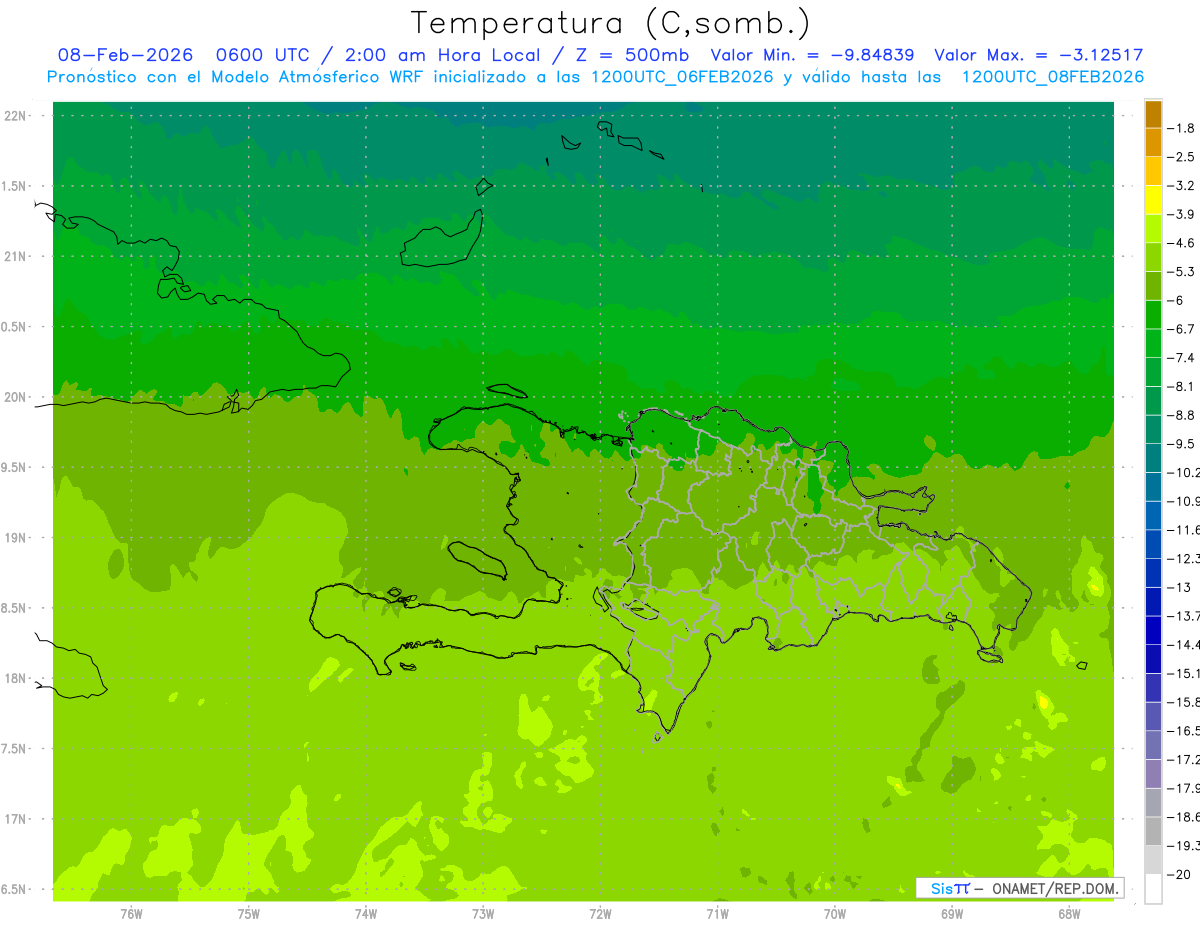This screenshot has height=927, width=1200.
Task: Click the "20N" latitude axis label
Action: click(x=16, y=397)
